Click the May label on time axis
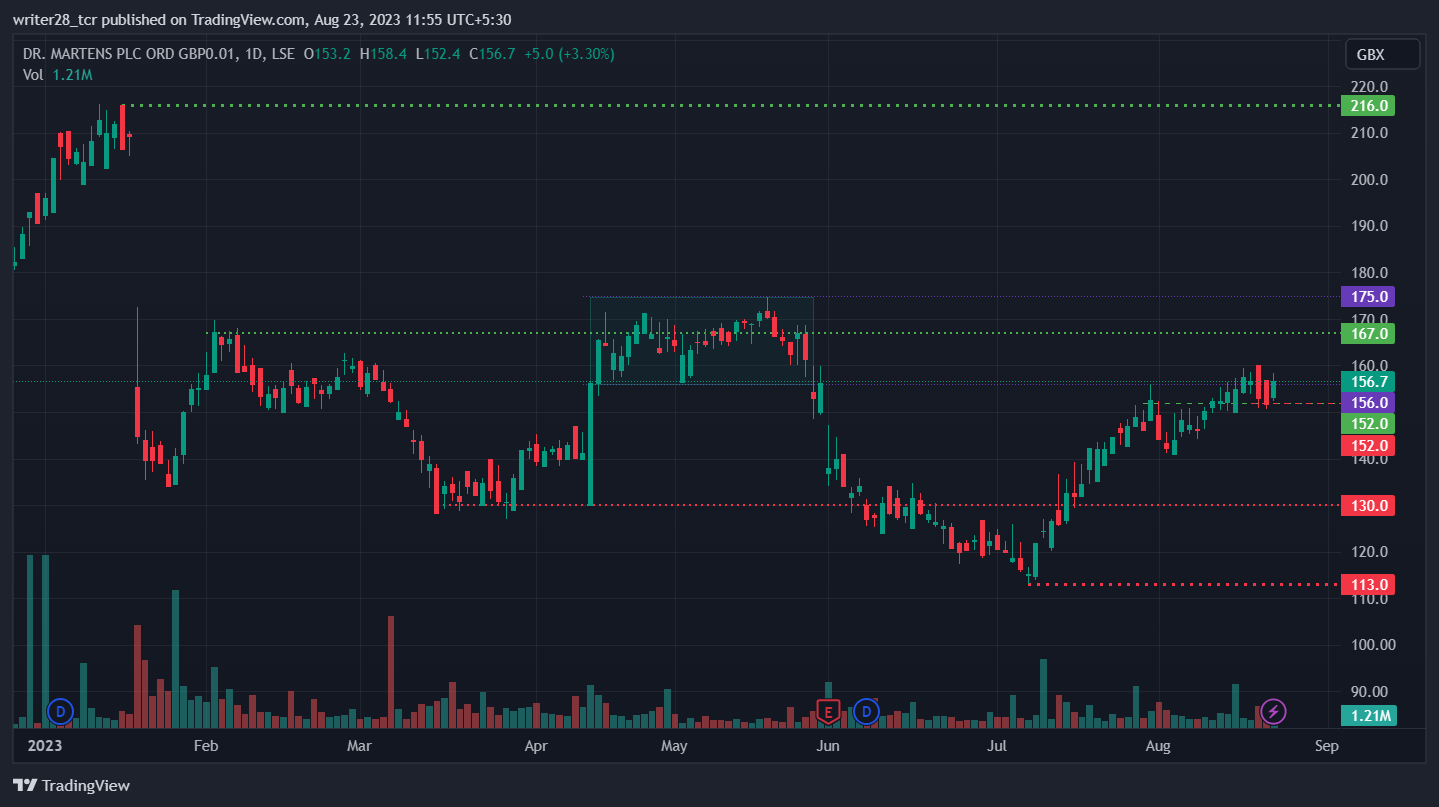1439x807 pixels. click(x=674, y=746)
